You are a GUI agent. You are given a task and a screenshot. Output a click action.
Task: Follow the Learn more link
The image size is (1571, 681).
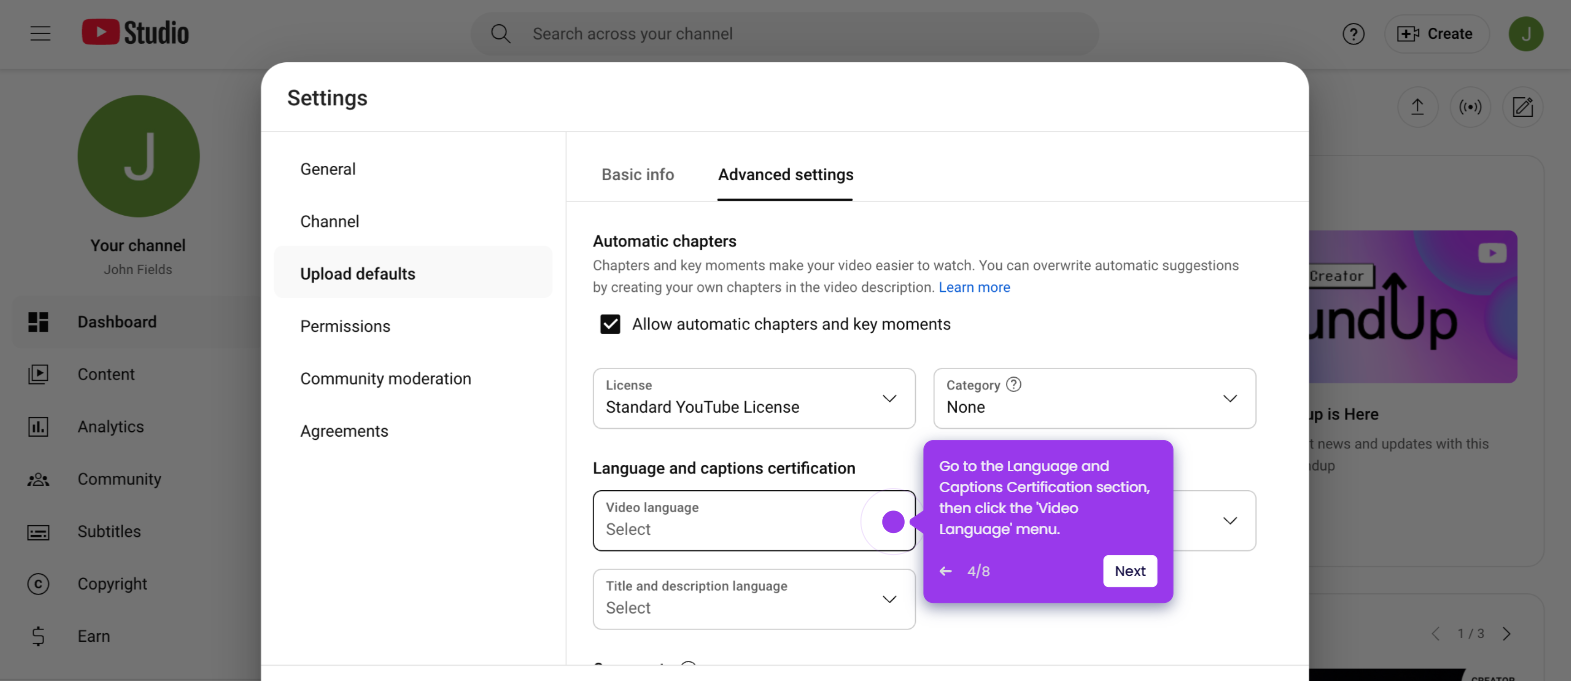click(x=974, y=287)
